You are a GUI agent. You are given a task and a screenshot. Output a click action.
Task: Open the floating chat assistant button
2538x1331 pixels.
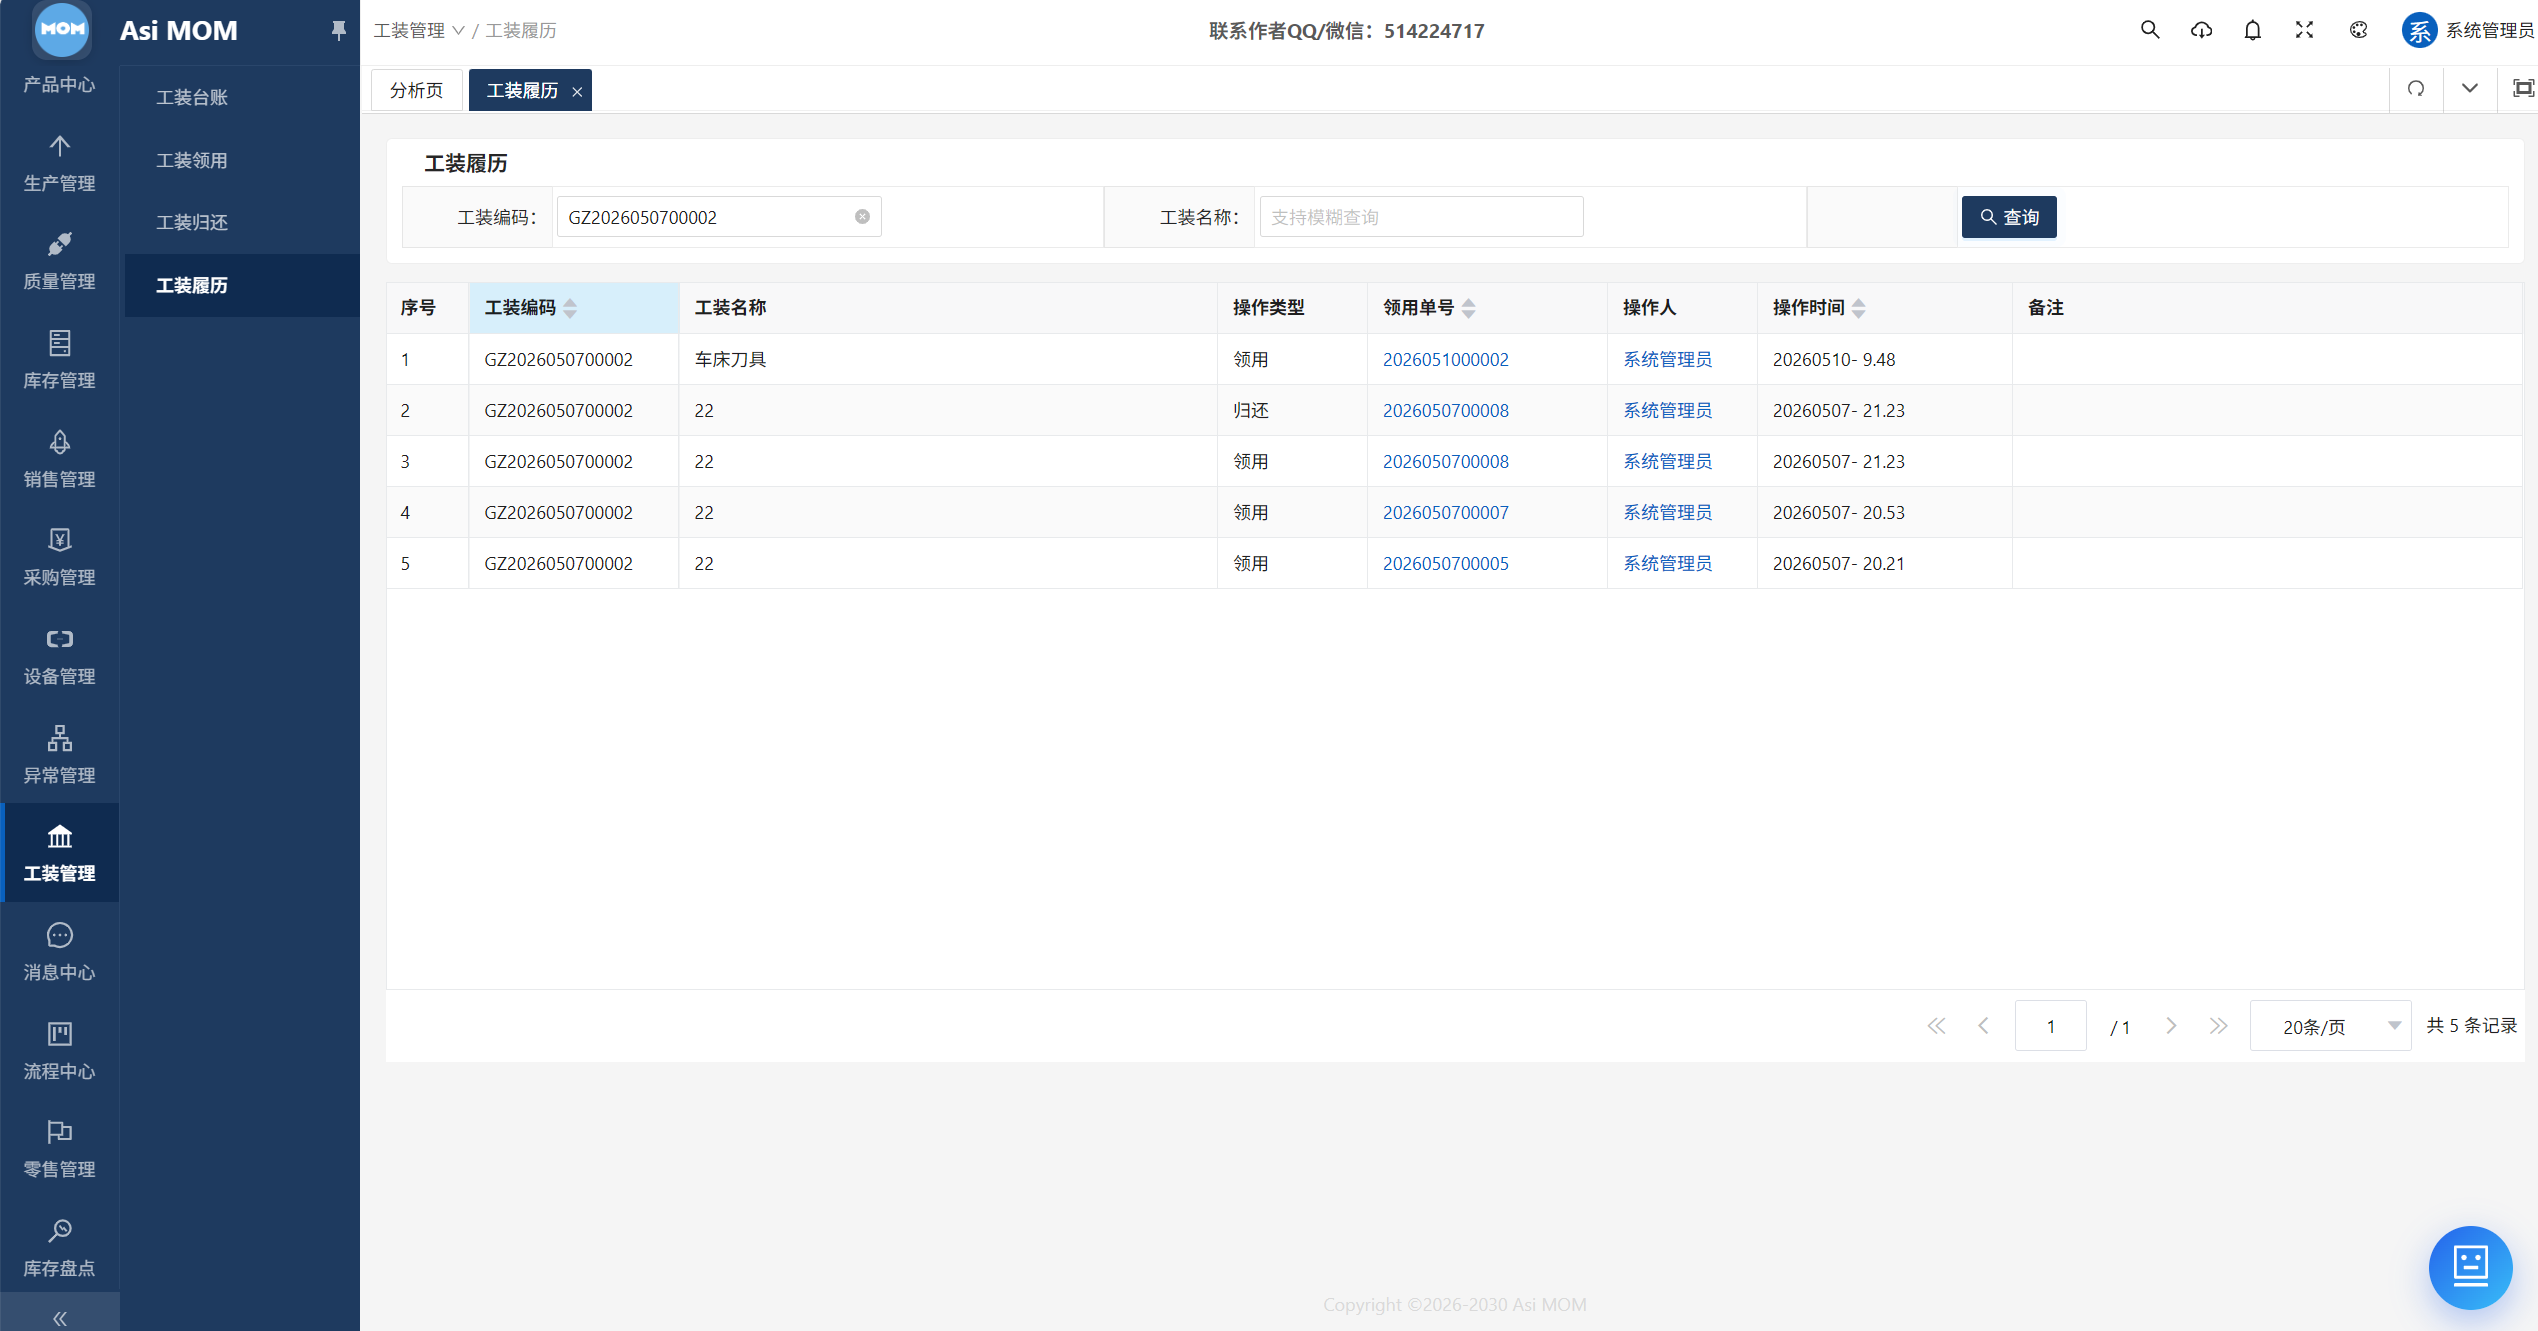click(x=2470, y=1267)
